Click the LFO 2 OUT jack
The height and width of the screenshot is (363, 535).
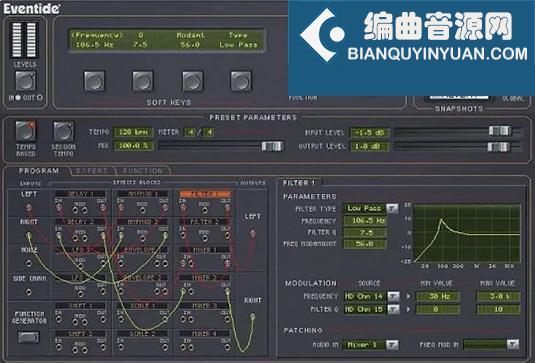pos(103,291)
